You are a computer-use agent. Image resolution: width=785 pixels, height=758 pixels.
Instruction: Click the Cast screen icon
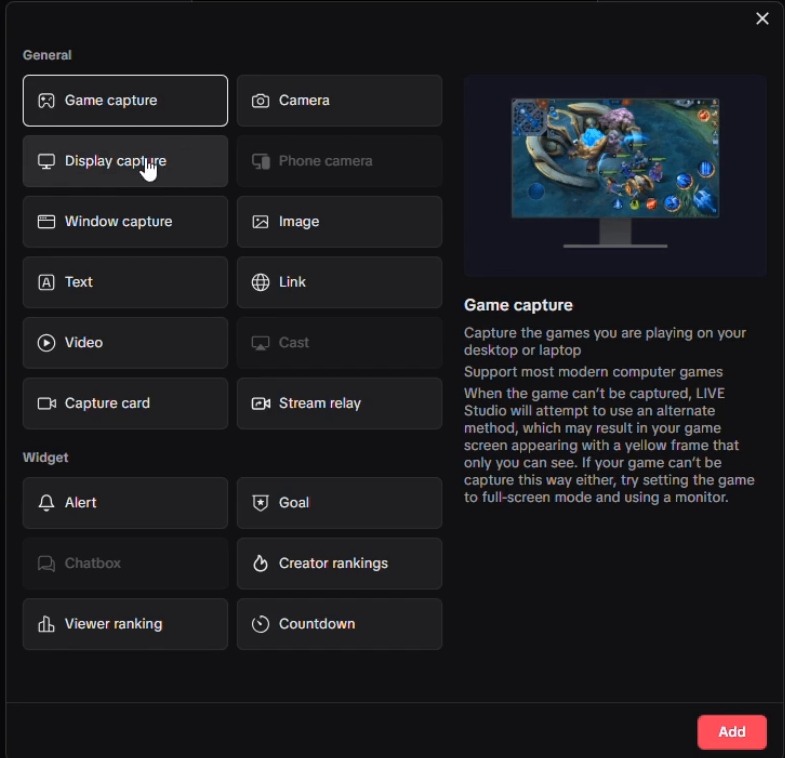click(x=260, y=343)
